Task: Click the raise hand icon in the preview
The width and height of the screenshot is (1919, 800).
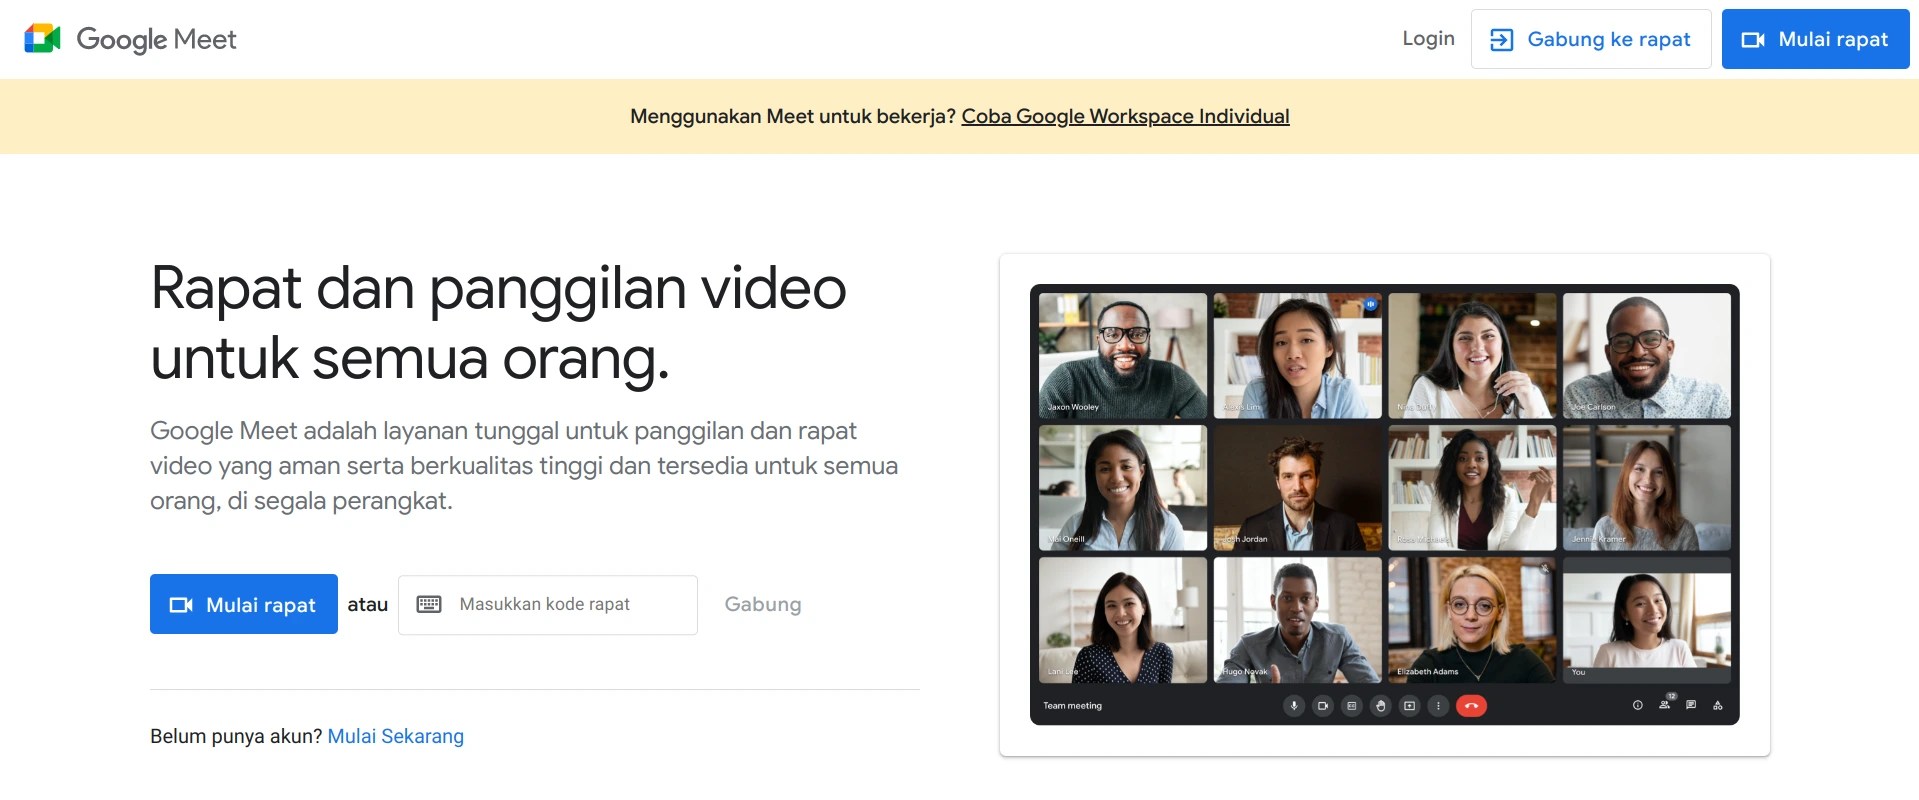Action: pos(1381,706)
